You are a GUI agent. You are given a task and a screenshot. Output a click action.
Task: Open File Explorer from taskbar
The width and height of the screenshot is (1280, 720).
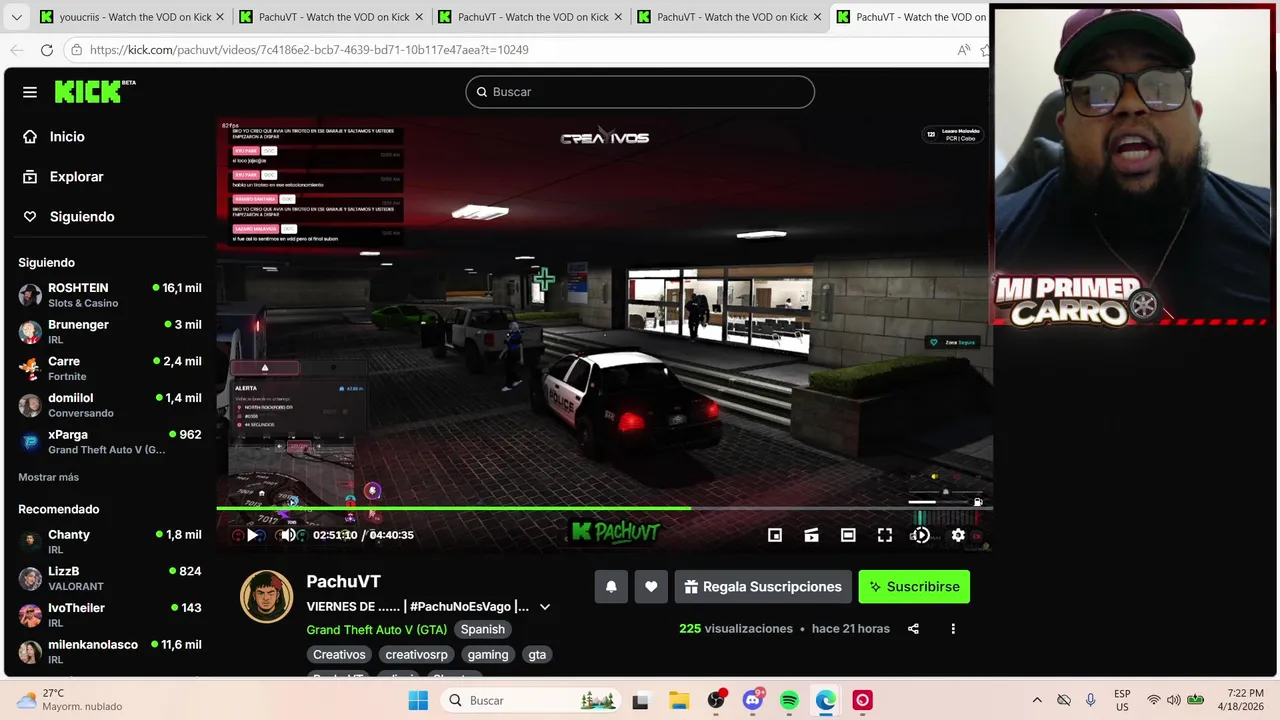click(x=678, y=701)
